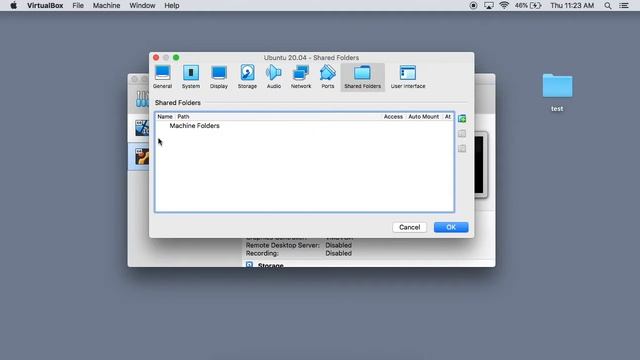The height and width of the screenshot is (360, 640).
Task: Close the Shared Folders settings dialog
Action: pos(156,58)
